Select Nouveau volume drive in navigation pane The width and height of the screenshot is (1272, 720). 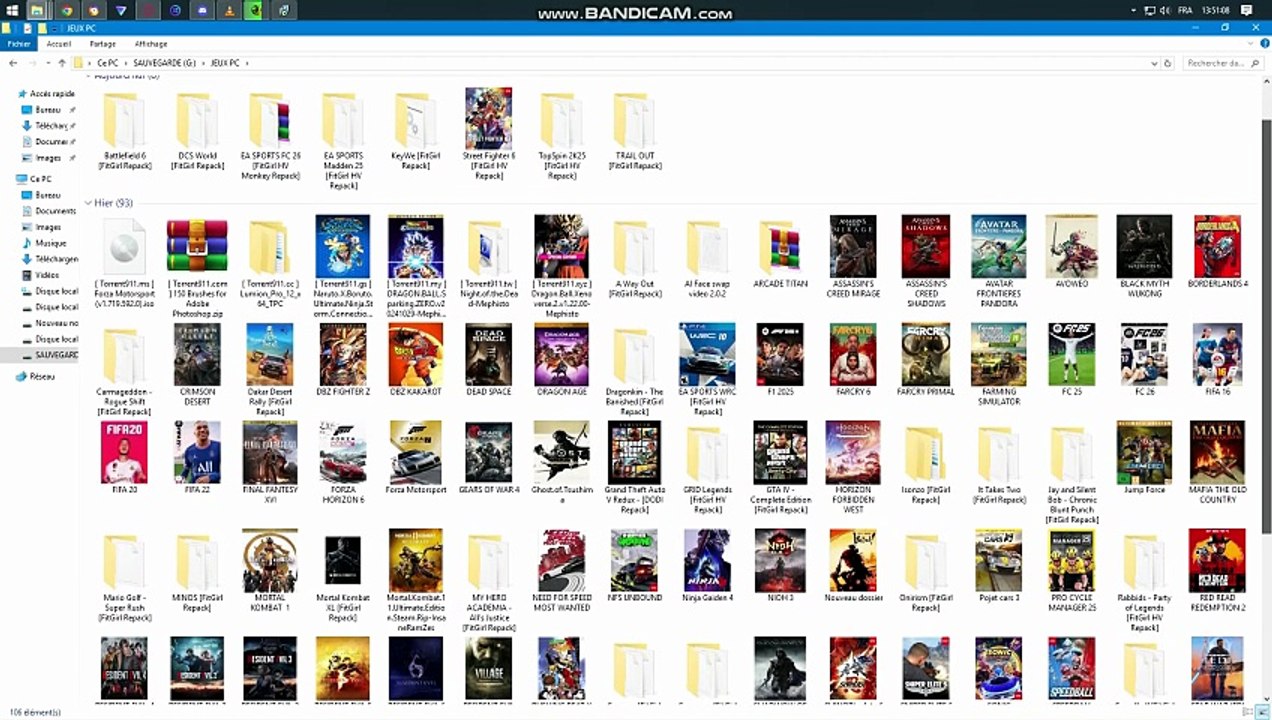49,323
